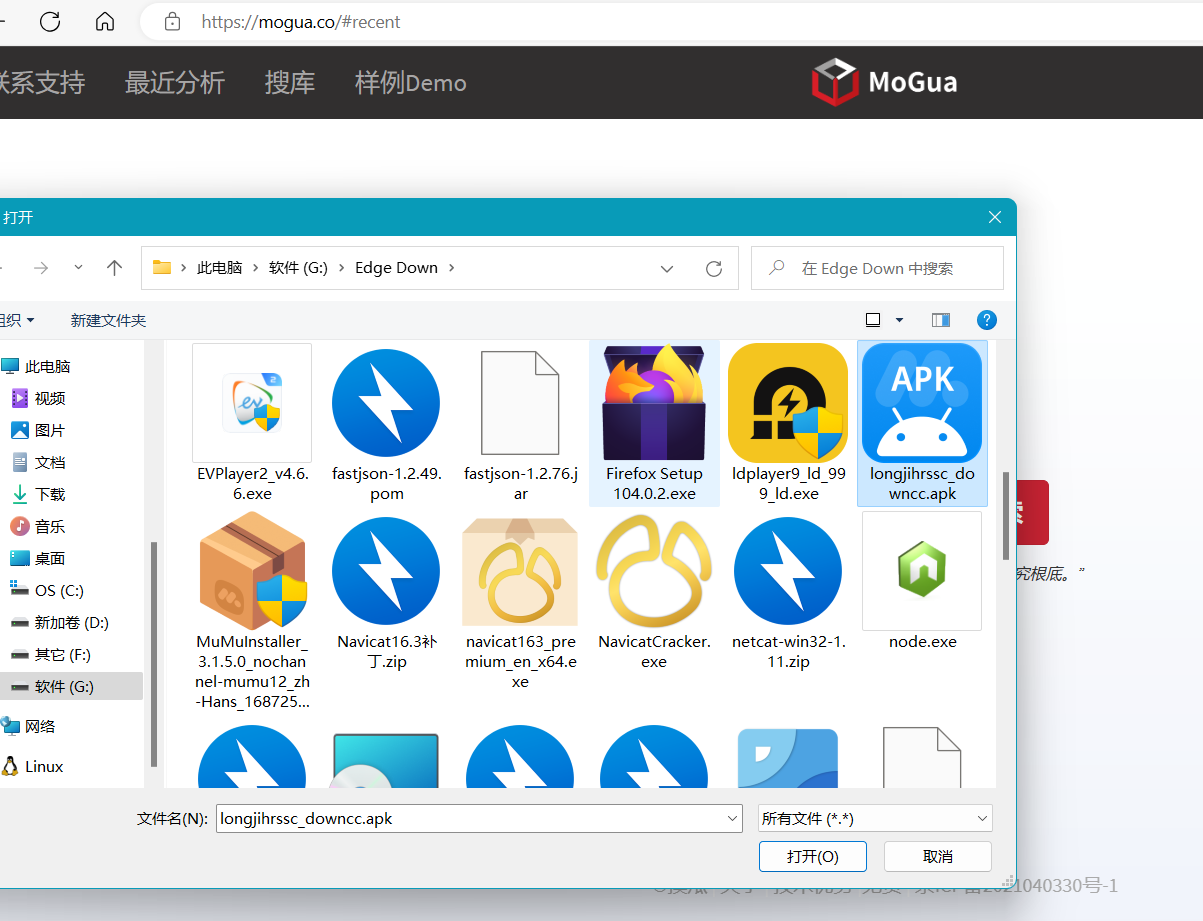
Task: Click the MoGua logo in the webpage
Action: 884,81
